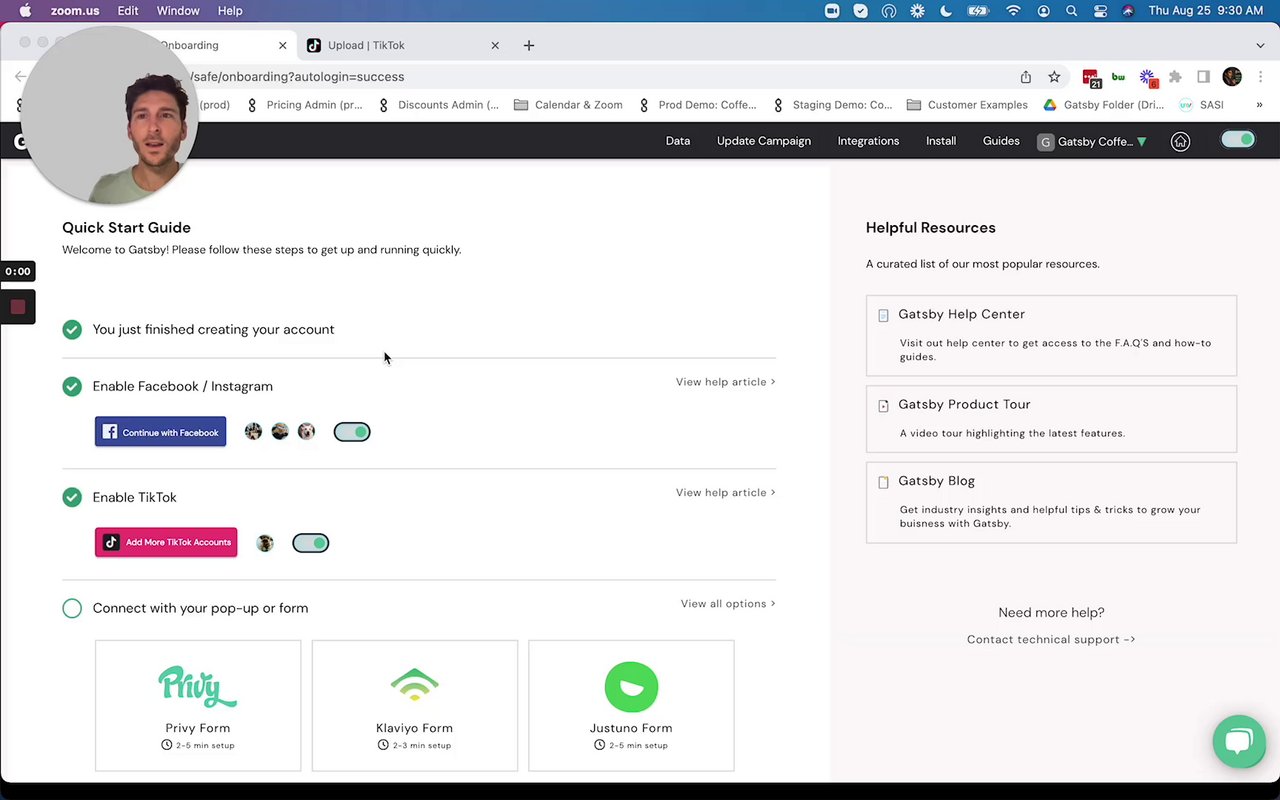Click green checkmark beside Enable TikTok
This screenshot has width=1280, height=800.
coord(72,497)
